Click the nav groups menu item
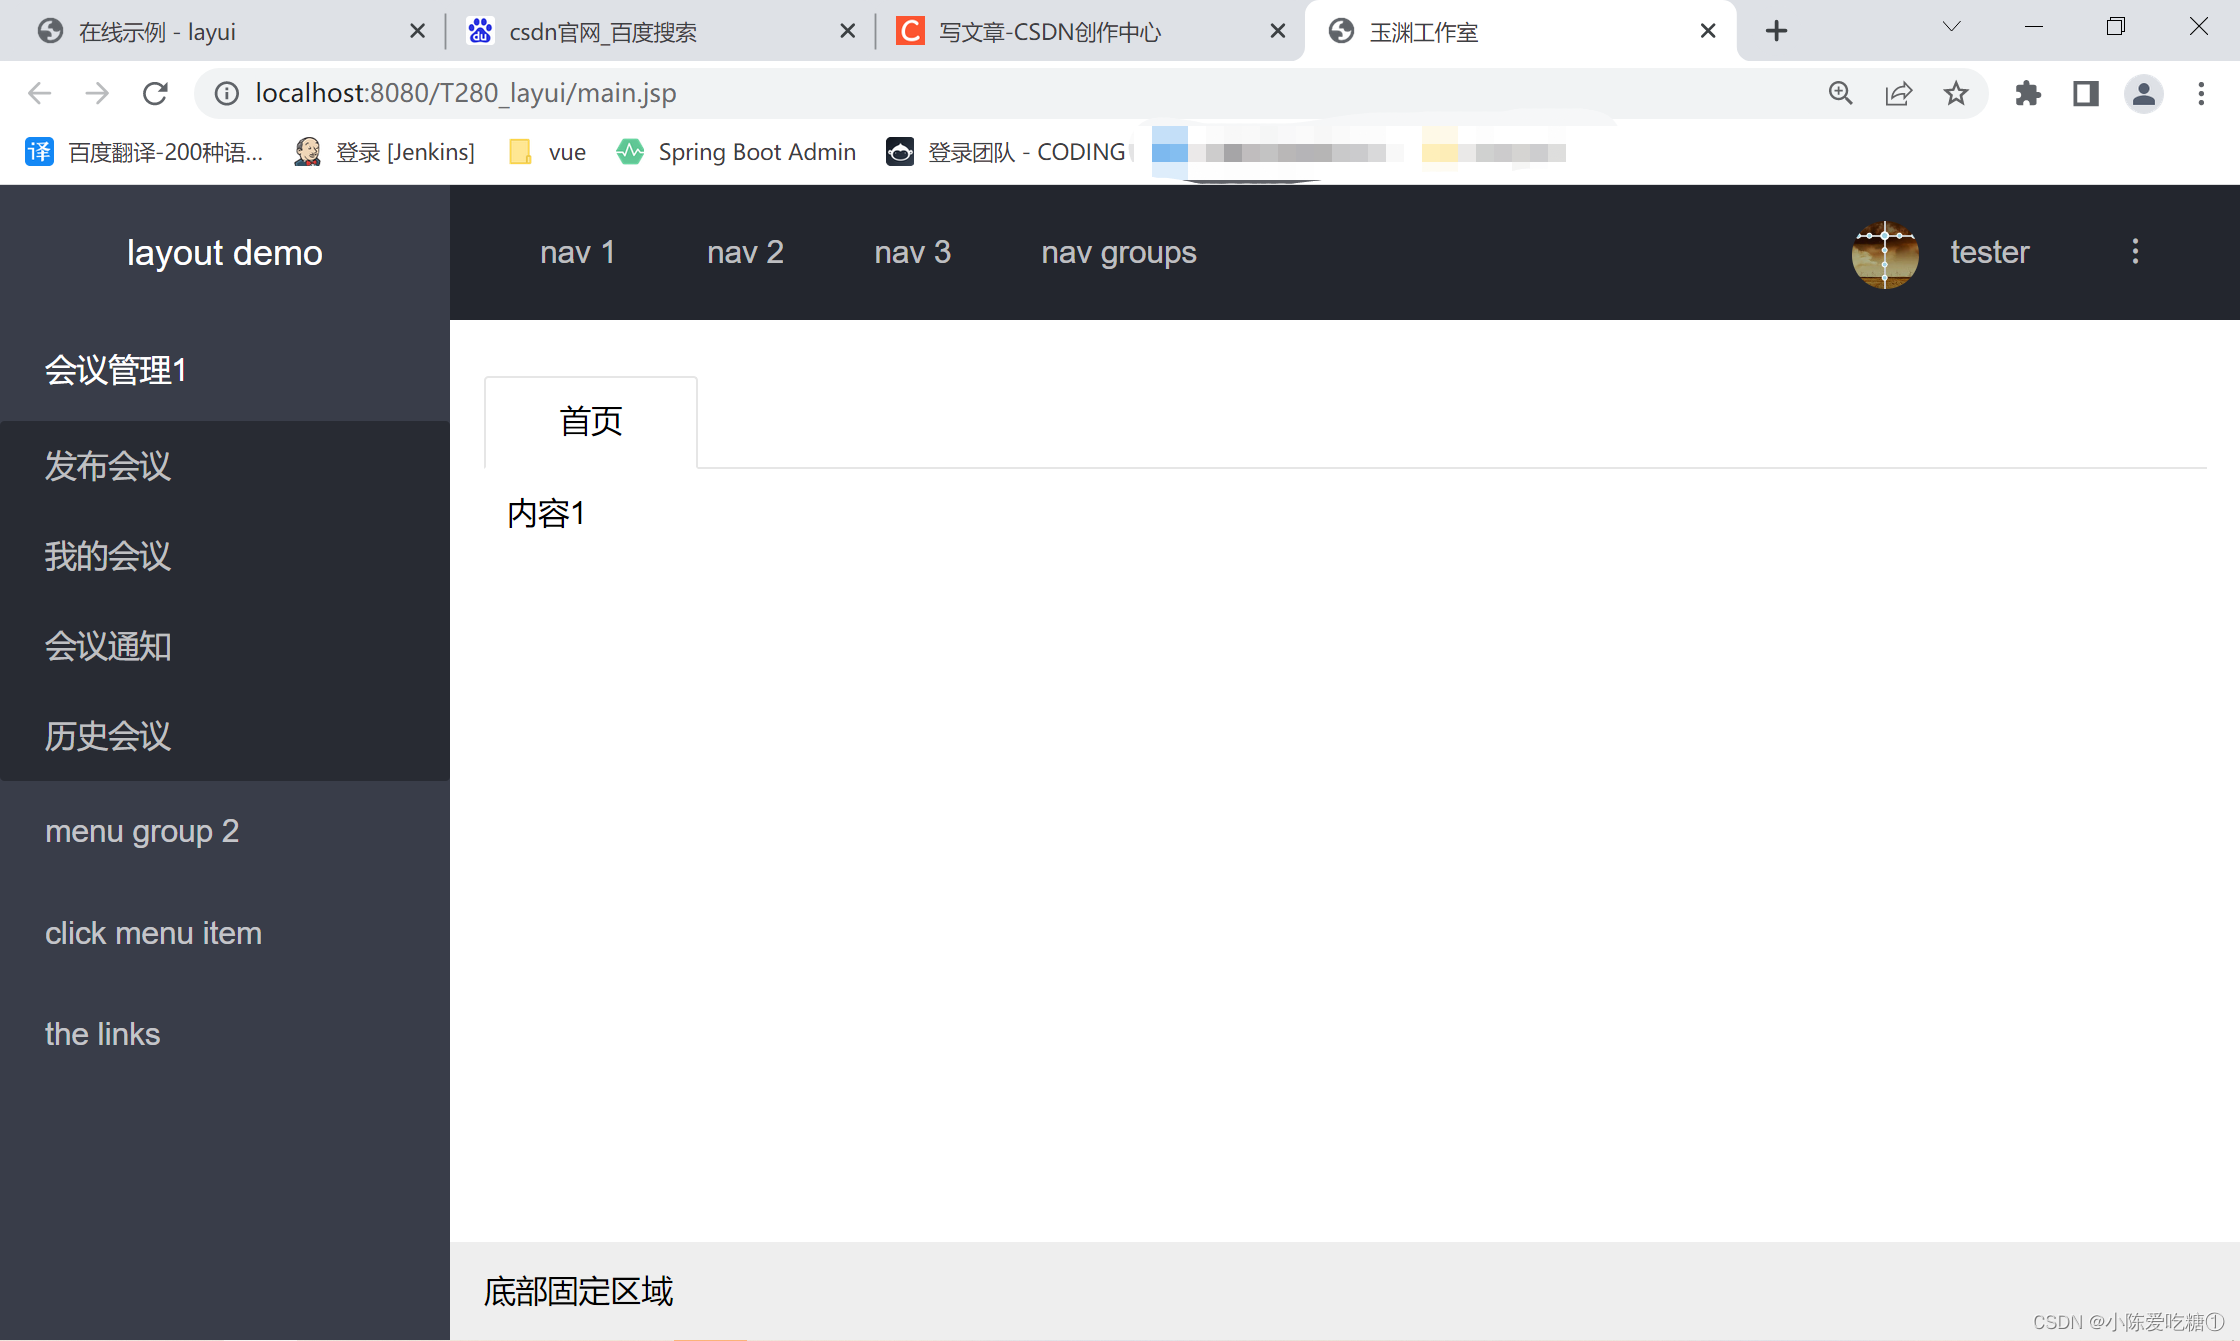2240x1341 pixels. coord(1118,252)
